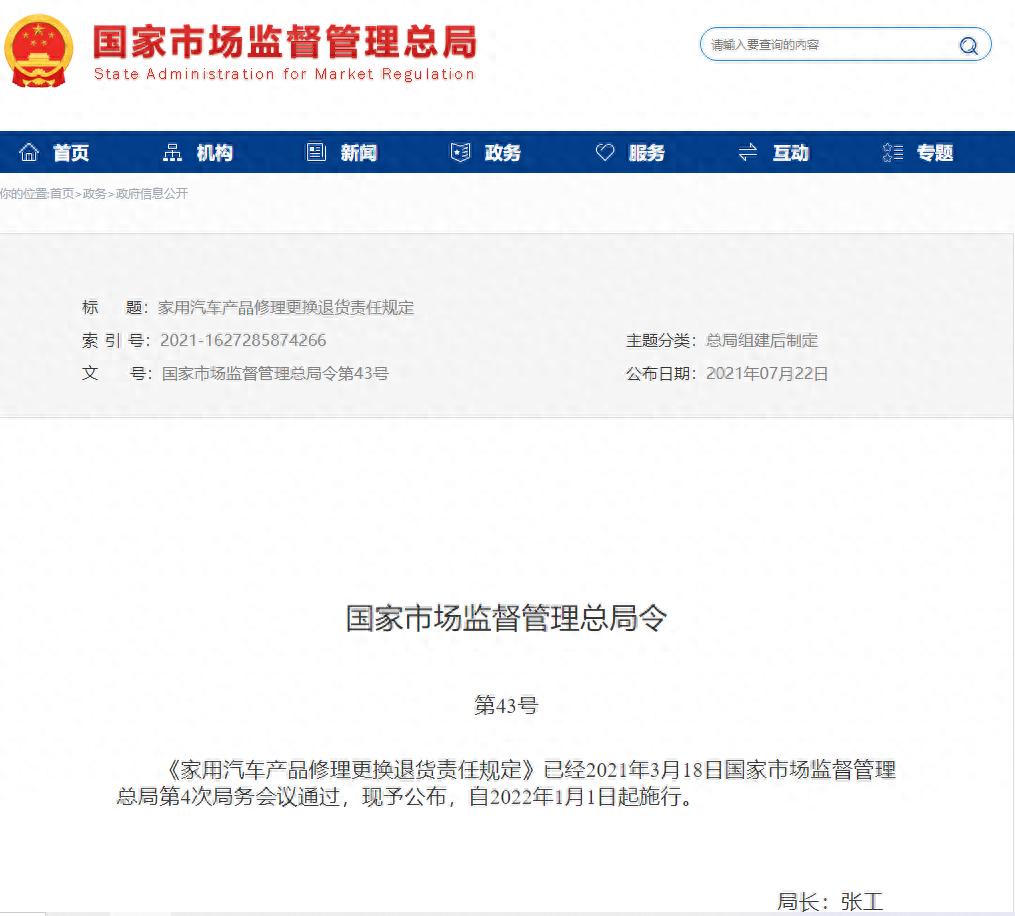Follow the 政务 breadcrumb link

94,194
